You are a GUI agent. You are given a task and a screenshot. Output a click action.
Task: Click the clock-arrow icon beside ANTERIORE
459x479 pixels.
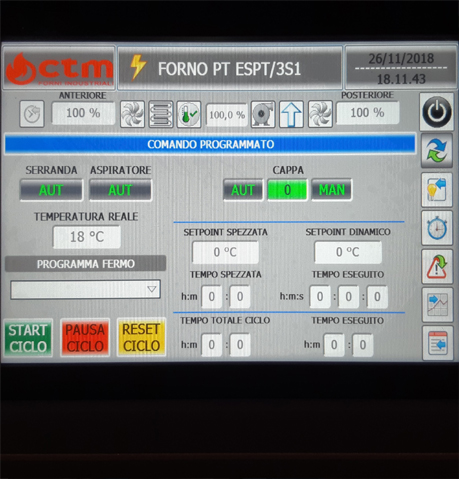coord(32,114)
